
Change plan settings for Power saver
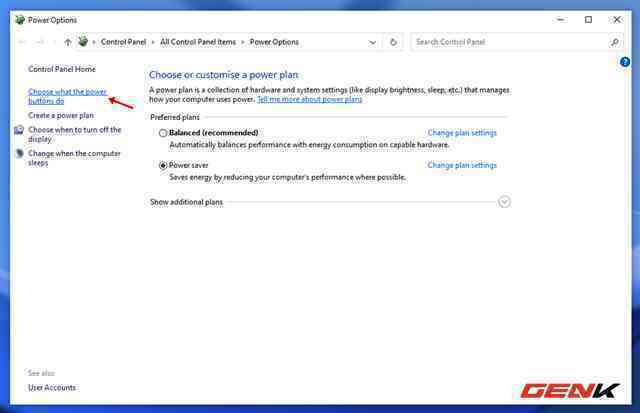(462, 165)
